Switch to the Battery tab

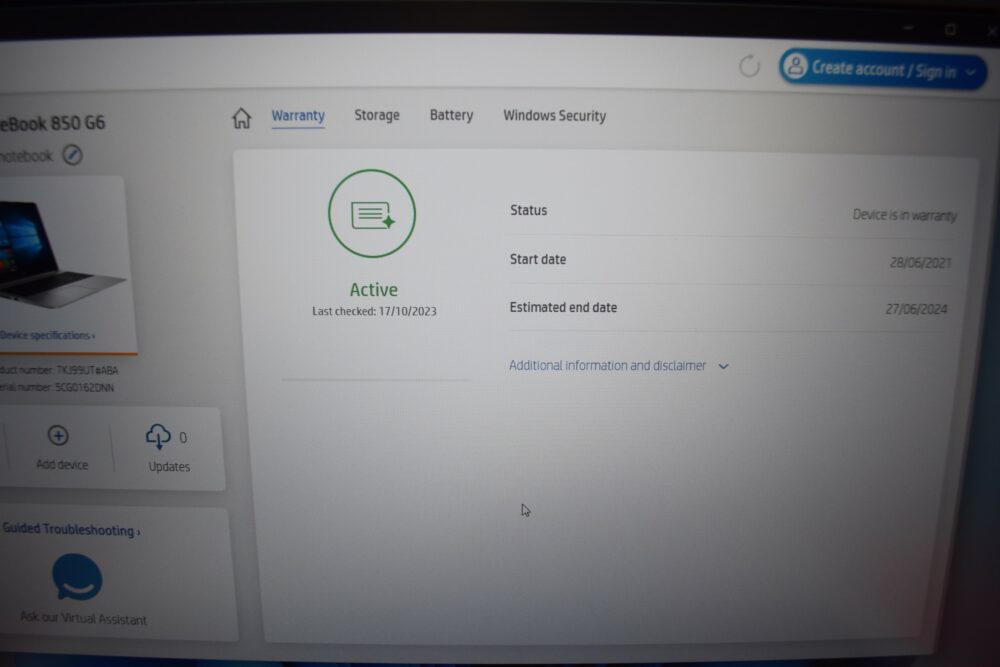click(x=452, y=115)
